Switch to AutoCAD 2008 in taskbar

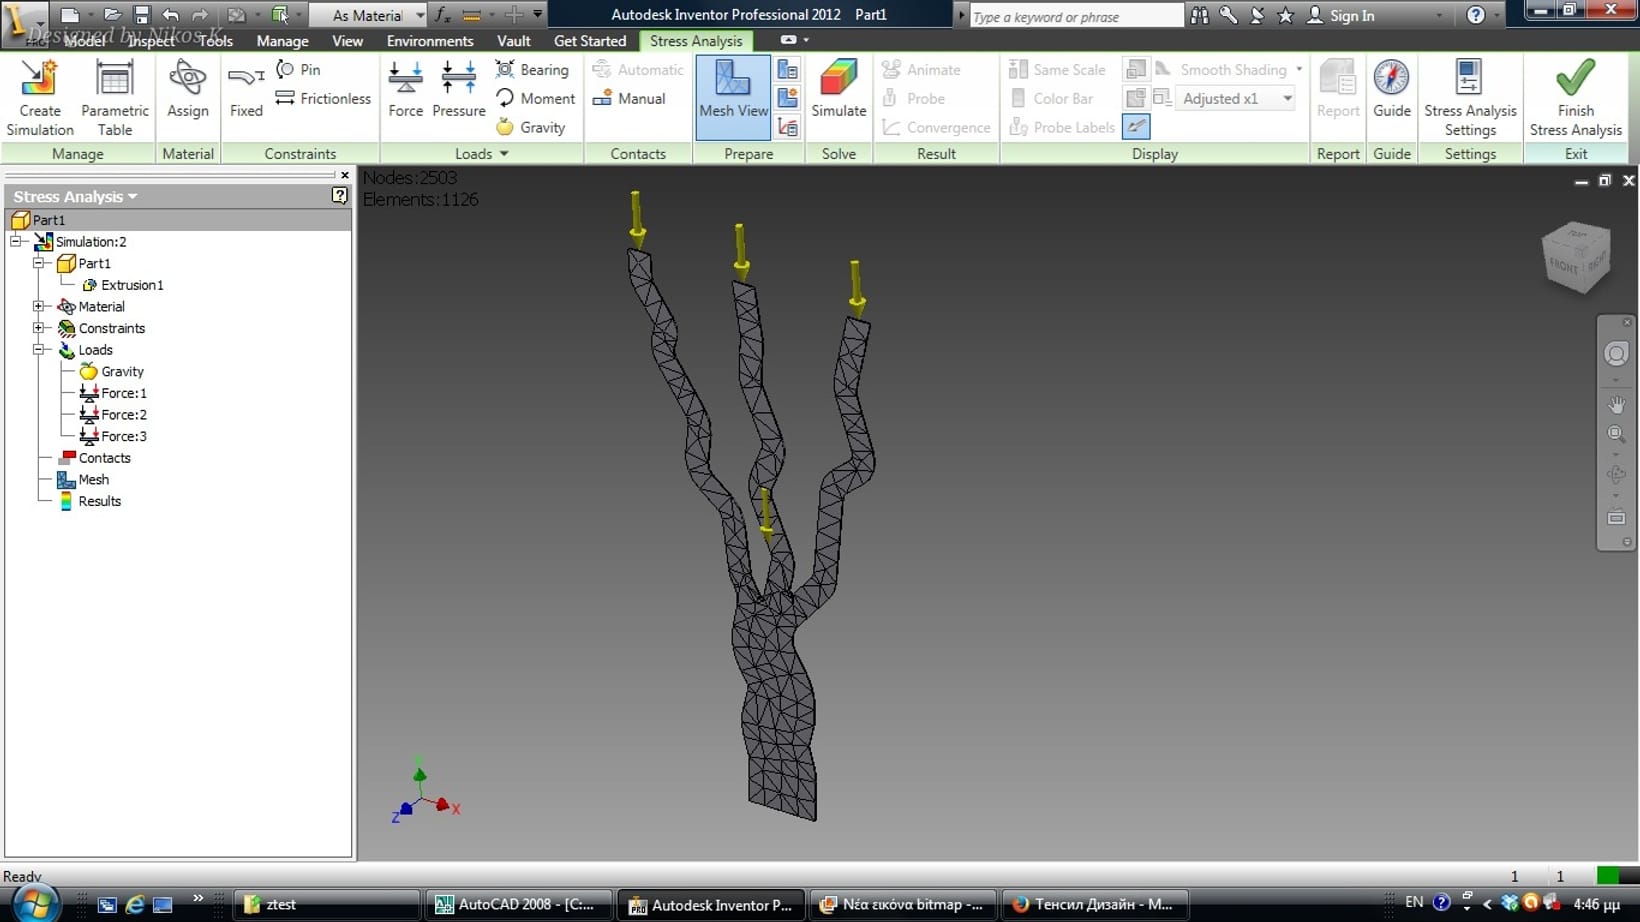pyautogui.click(x=515, y=904)
